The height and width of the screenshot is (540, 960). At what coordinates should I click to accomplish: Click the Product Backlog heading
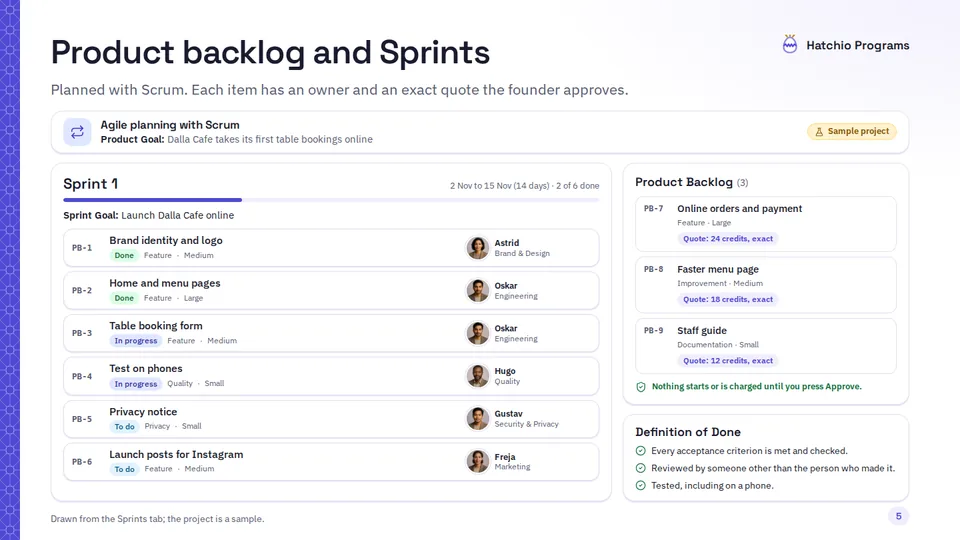(684, 182)
